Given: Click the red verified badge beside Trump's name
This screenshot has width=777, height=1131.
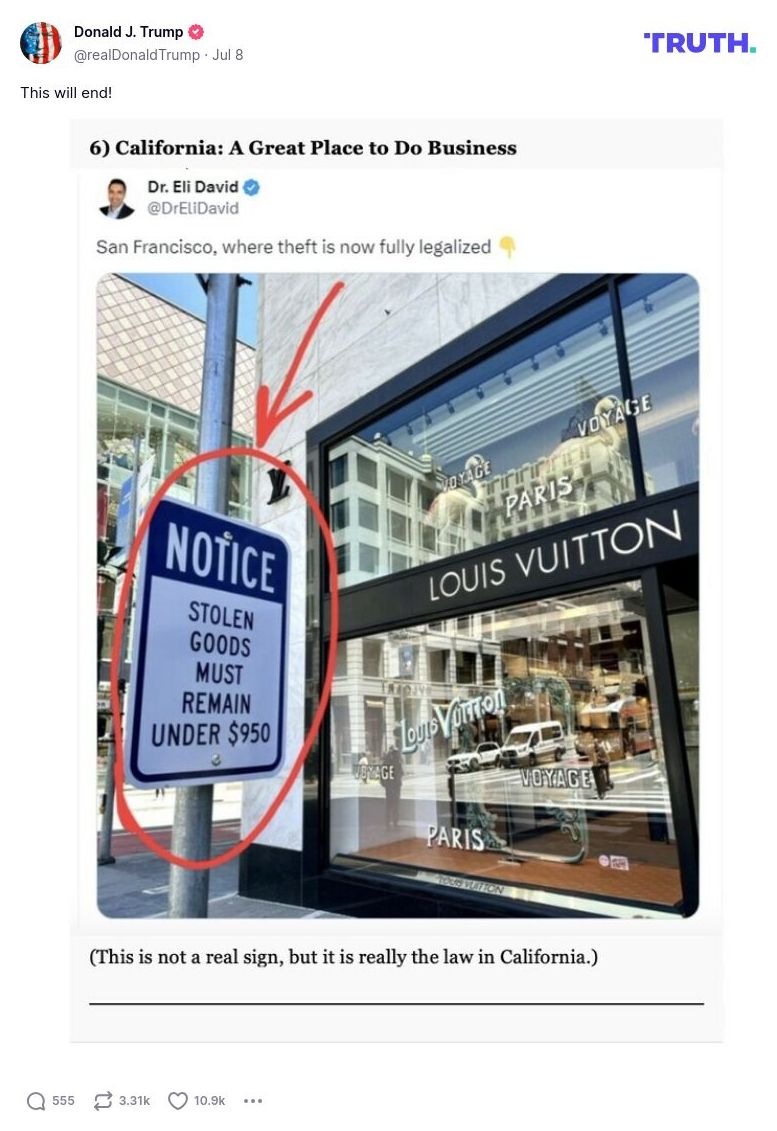Looking at the screenshot, I should pos(196,32).
